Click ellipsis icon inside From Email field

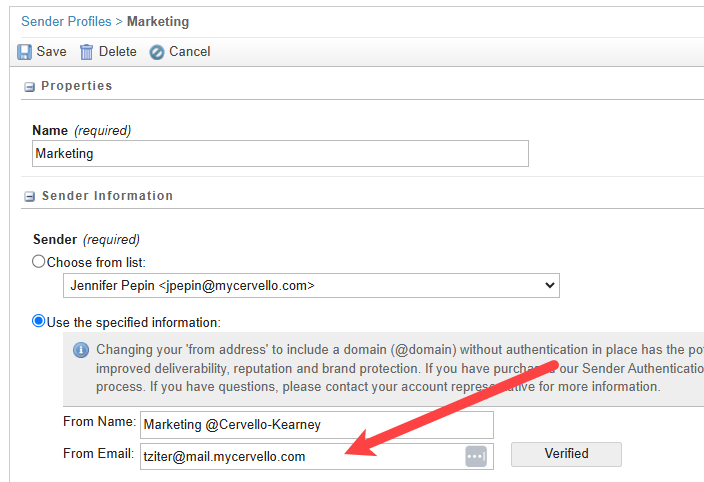point(475,456)
